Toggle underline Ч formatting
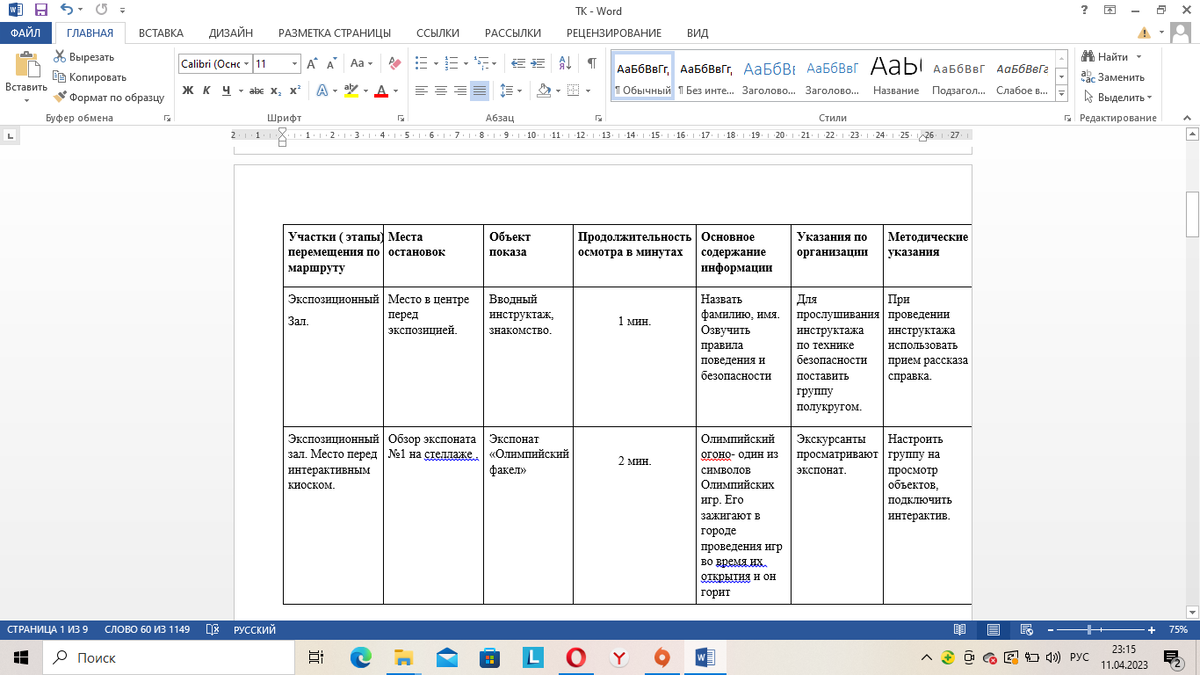This screenshot has width=1200, height=675. click(x=226, y=90)
